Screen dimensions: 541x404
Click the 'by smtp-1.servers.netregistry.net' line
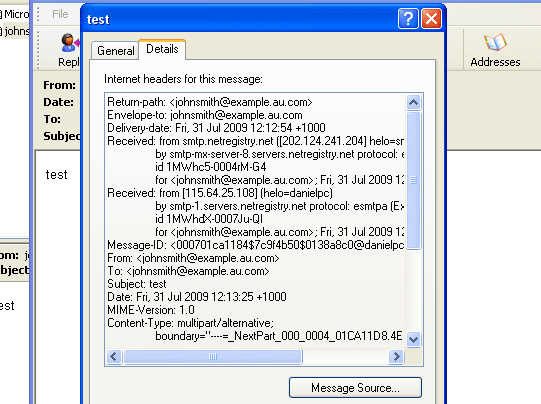[x=279, y=206]
